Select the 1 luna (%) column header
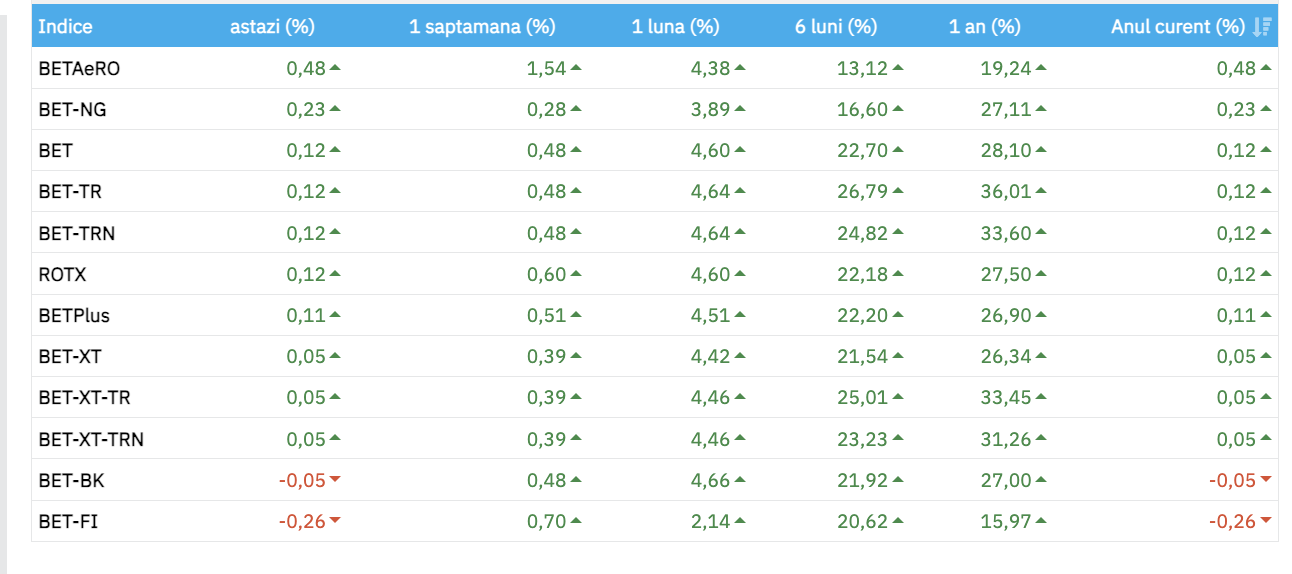Image resolution: width=1292 pixels, height=574 pixels. [676, 27]
